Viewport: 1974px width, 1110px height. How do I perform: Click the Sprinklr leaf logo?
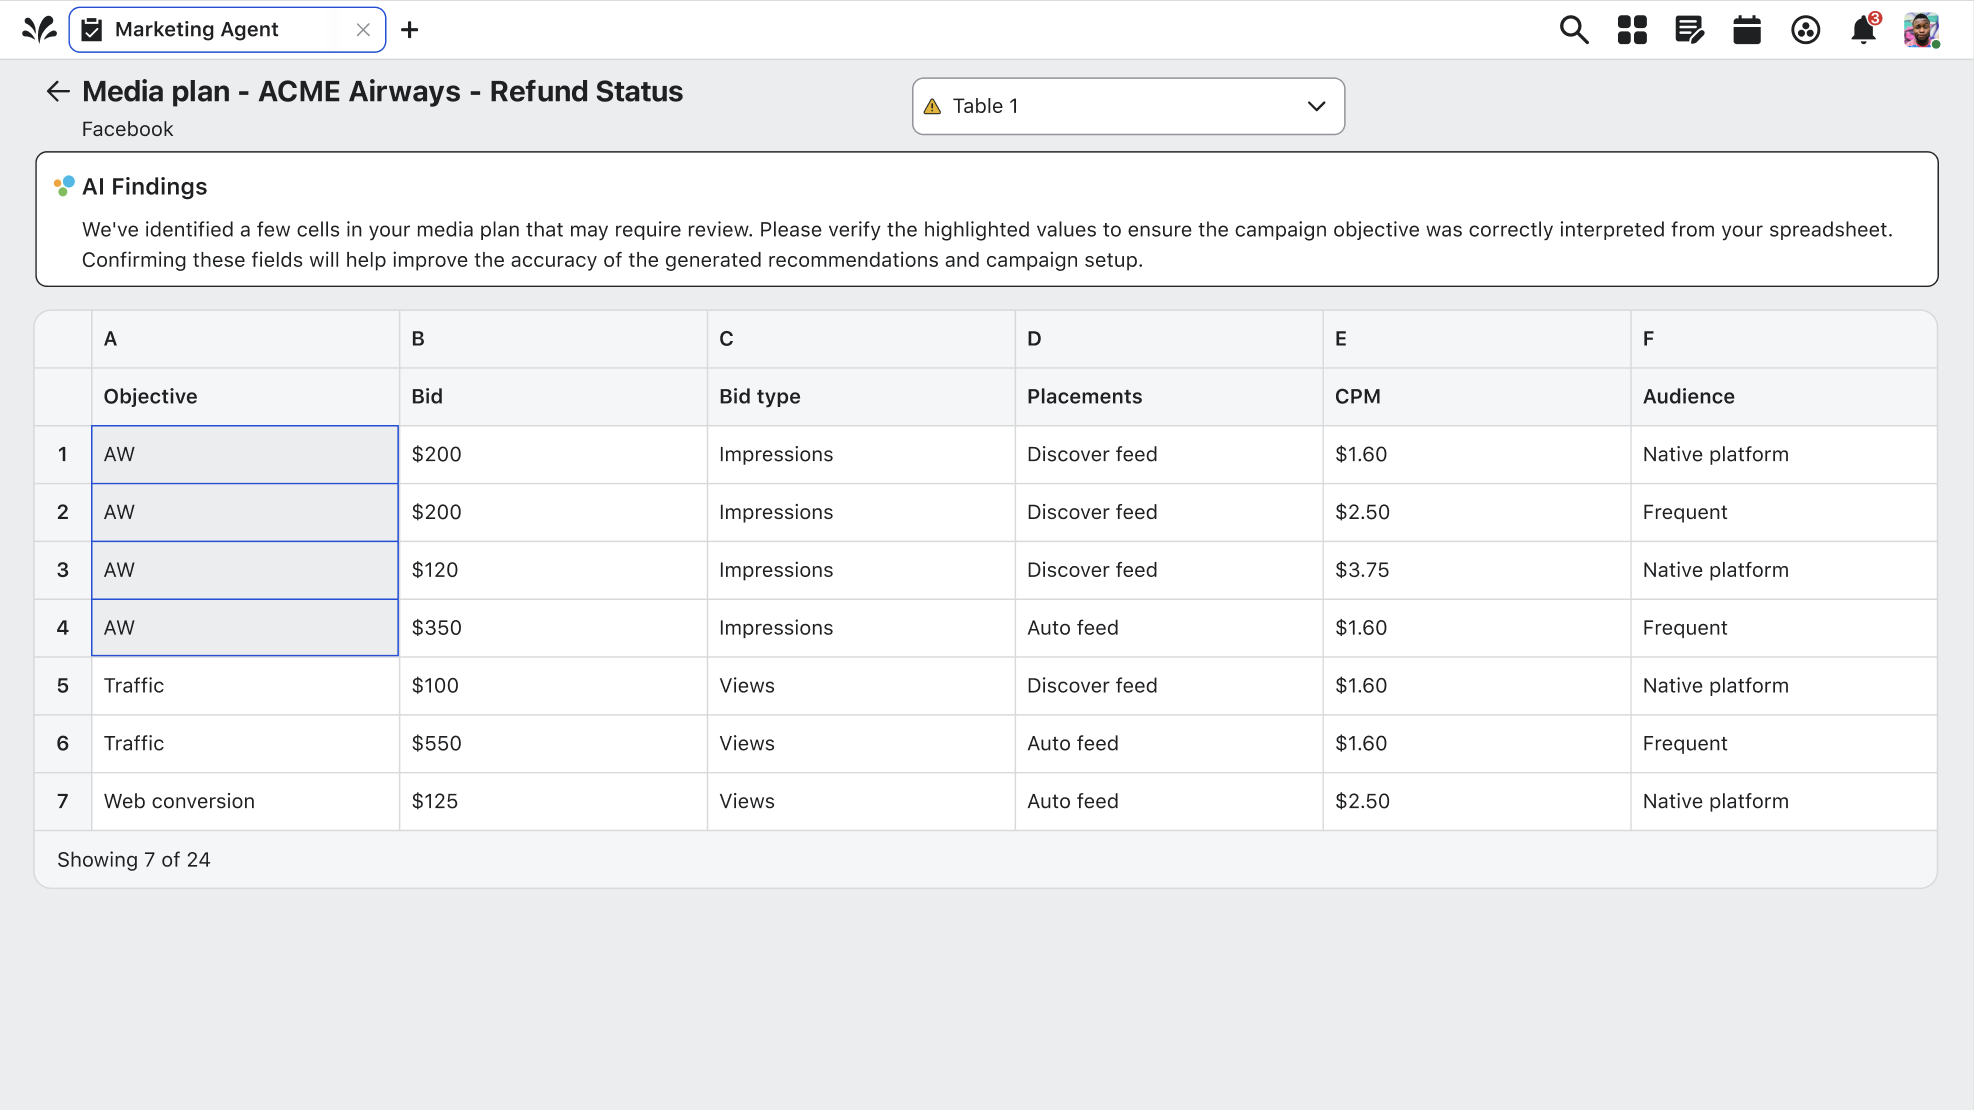(39, 30)
